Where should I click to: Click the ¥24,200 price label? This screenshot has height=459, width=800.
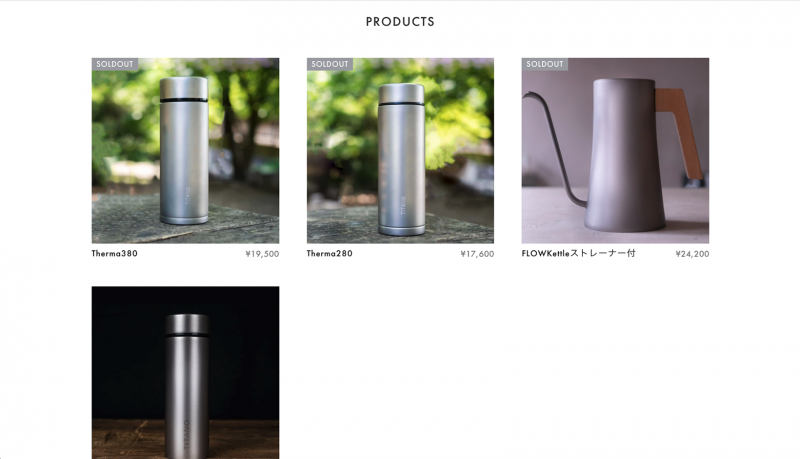692,254
